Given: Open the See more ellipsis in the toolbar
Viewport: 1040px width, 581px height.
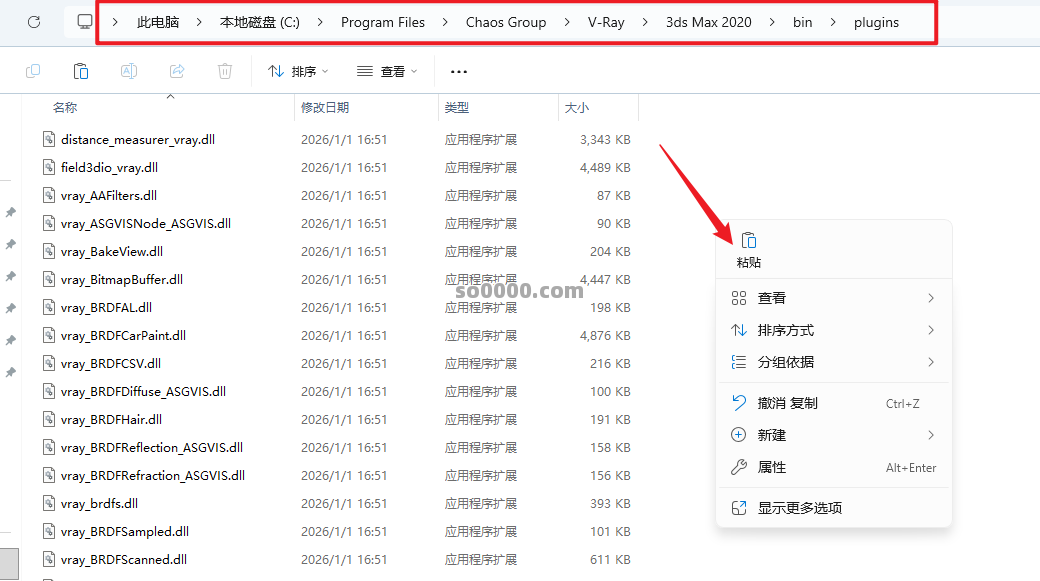Looking at the screenshot, I should (x=458, y=70).
